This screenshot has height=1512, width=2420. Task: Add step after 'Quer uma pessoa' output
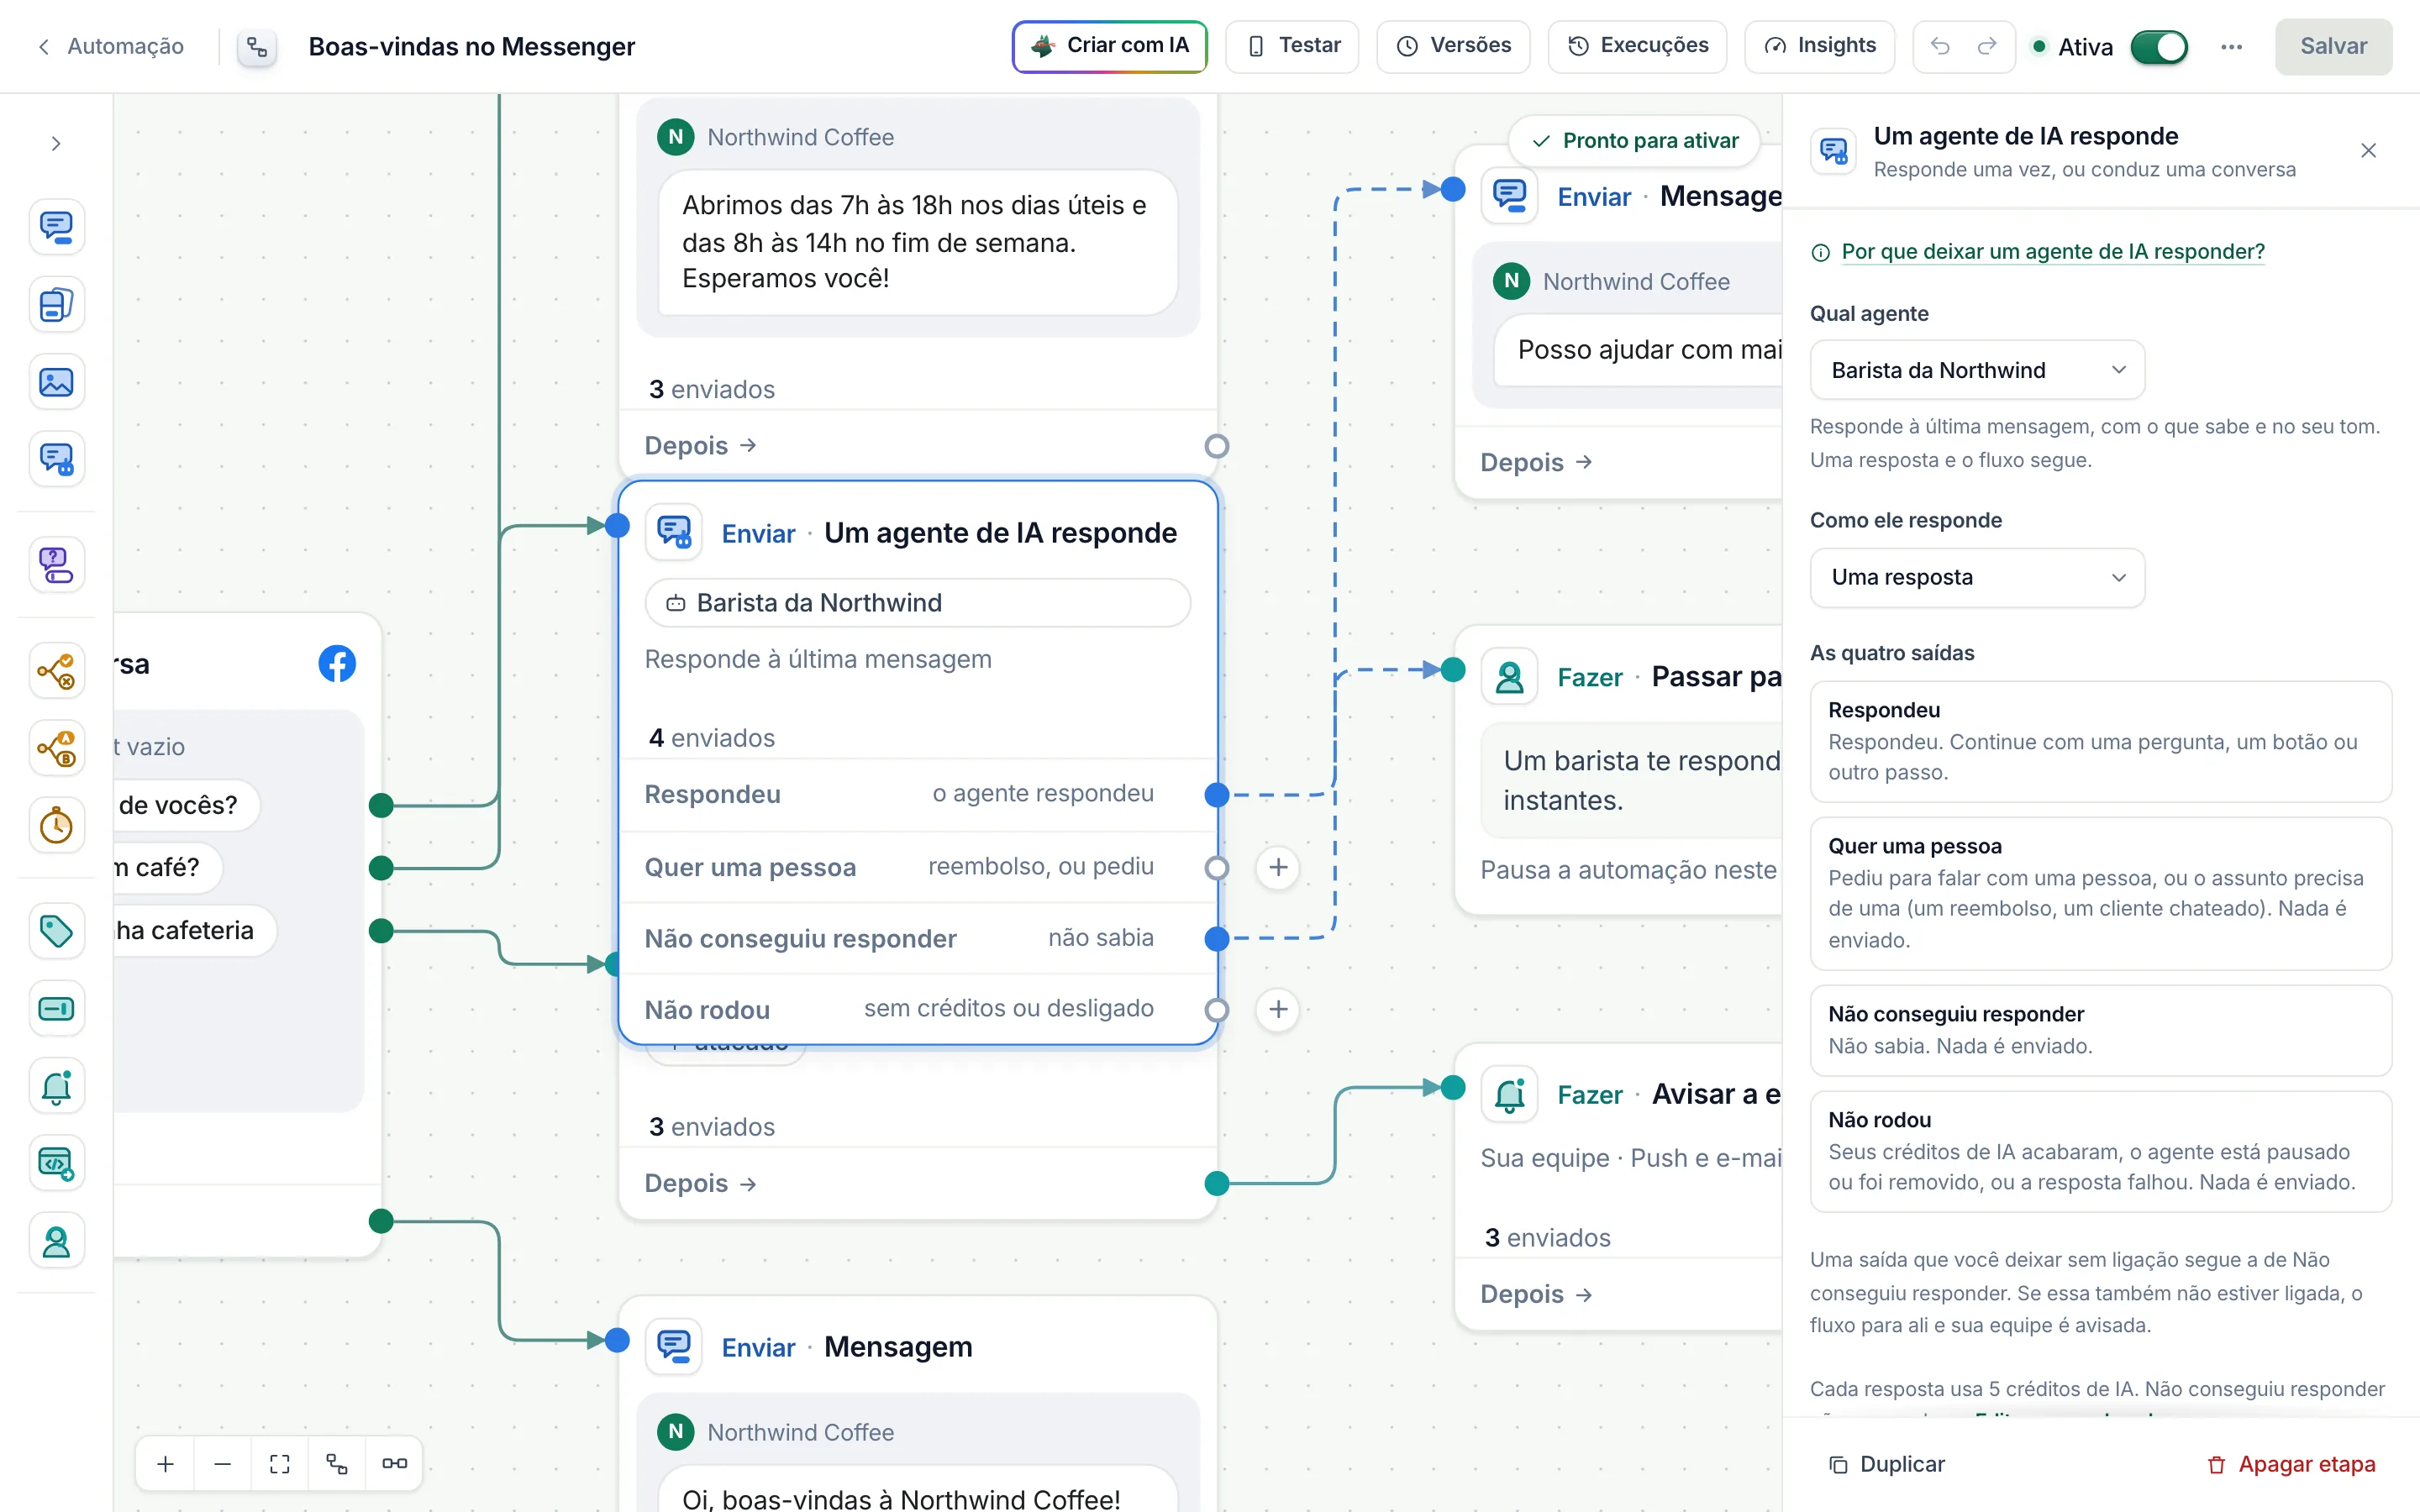point(1278,867)
